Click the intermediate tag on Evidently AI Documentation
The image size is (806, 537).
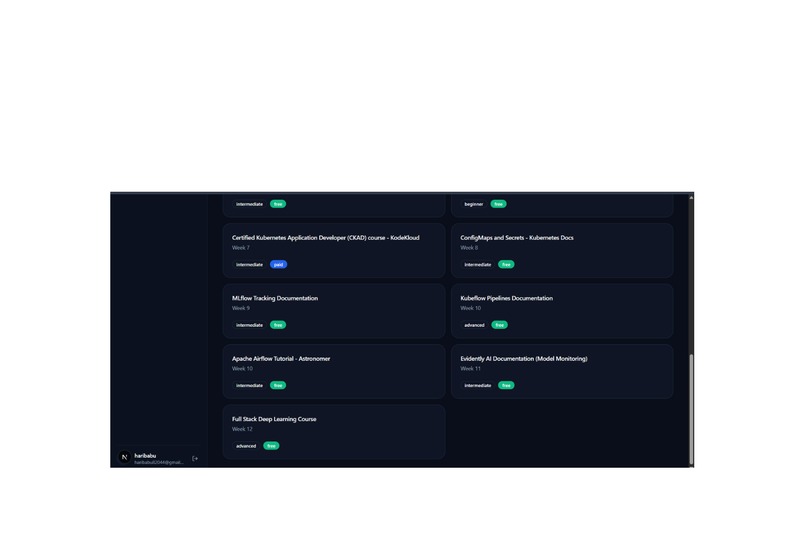(x=478, y=385)
